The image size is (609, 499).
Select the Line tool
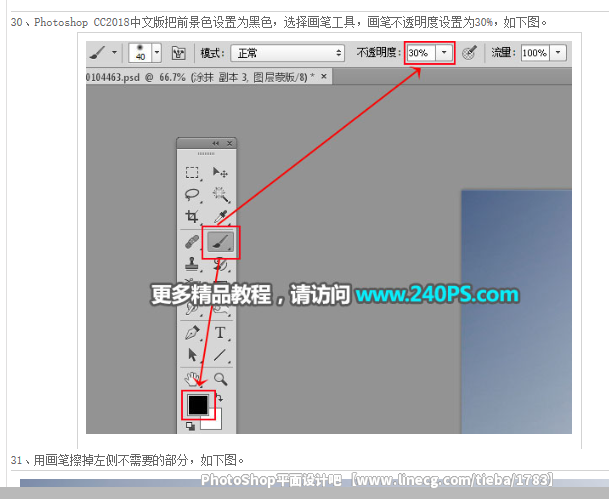(220, 355)
